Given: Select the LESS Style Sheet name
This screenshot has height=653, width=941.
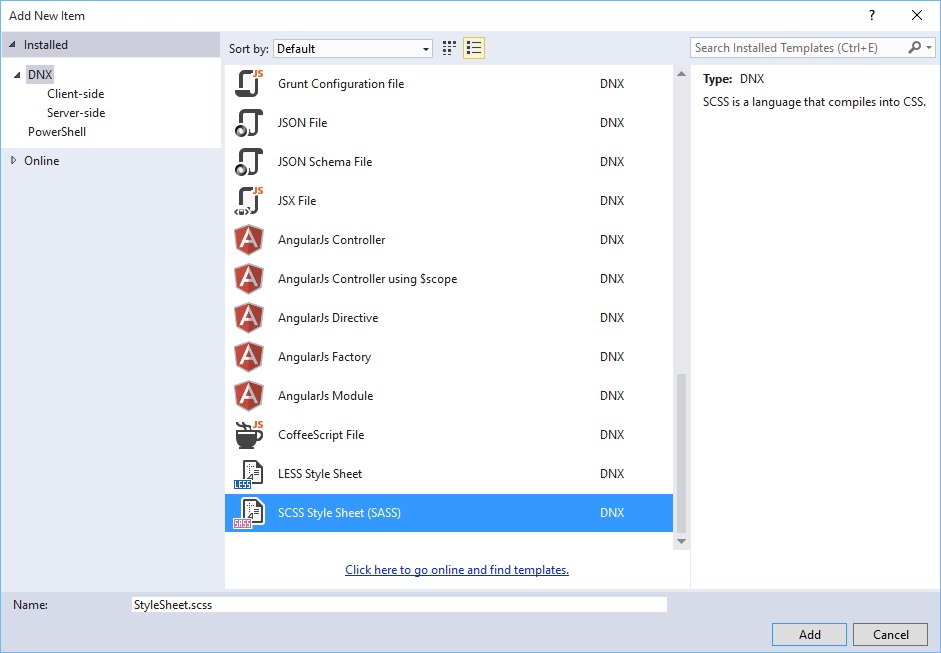Looking at the screenshot, I should point(320,474).
